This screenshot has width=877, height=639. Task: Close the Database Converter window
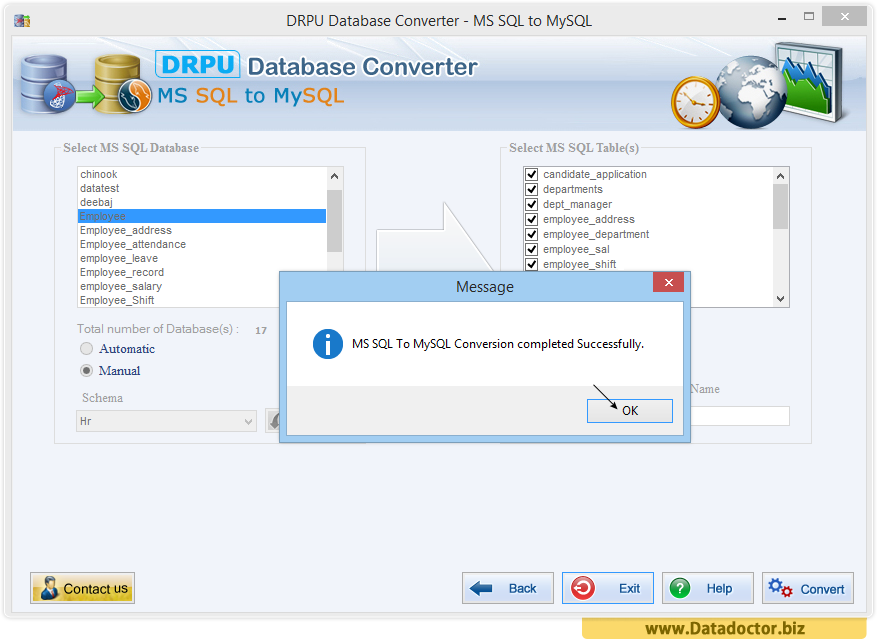pyautogui.click(x=845, y=17)
